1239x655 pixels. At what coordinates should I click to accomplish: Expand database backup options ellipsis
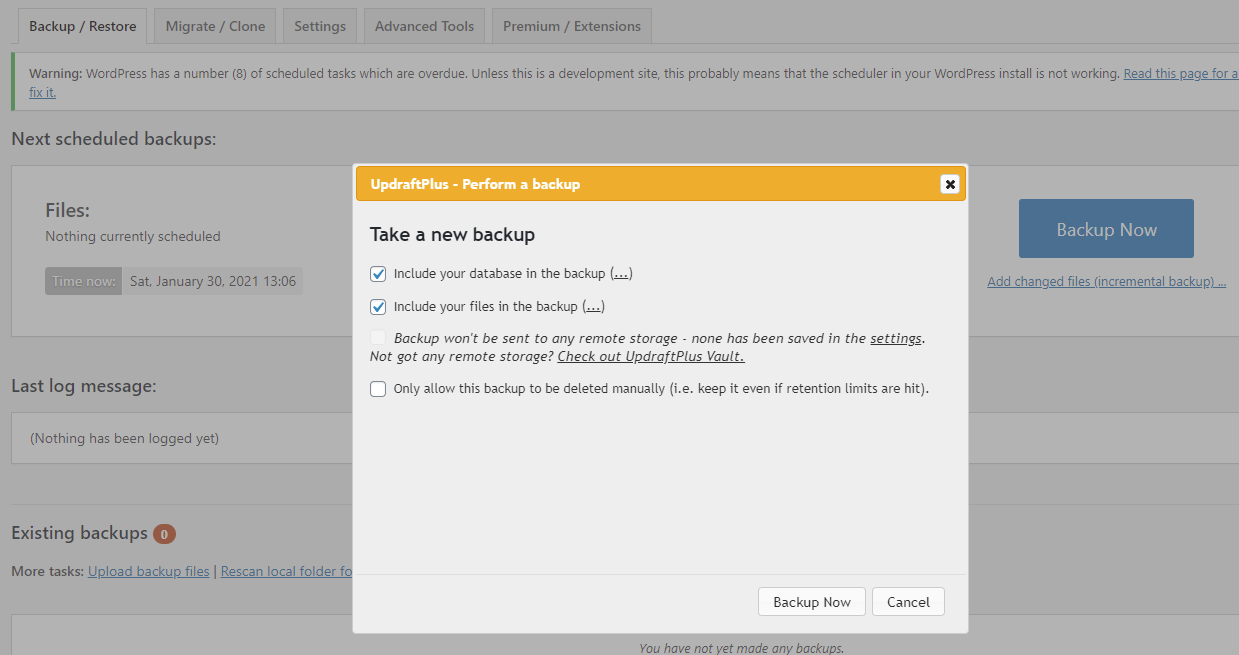(x=621, y=274)
